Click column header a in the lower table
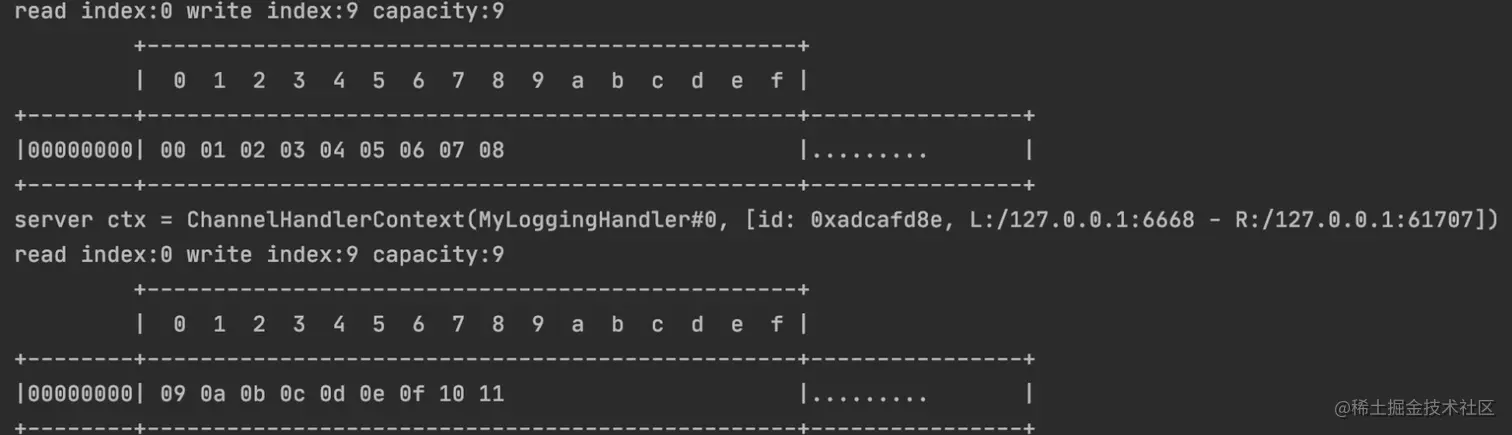The image size is (1512, 435). (577, 324)
